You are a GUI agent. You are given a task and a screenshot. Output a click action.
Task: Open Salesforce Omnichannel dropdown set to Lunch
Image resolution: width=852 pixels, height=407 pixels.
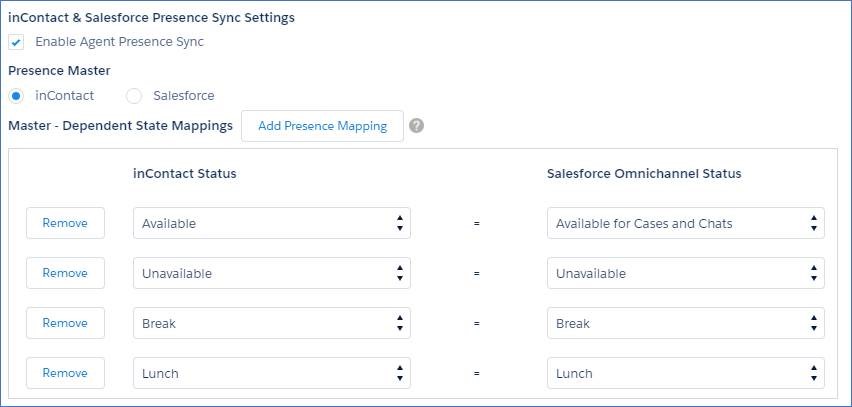pos(686,373)
